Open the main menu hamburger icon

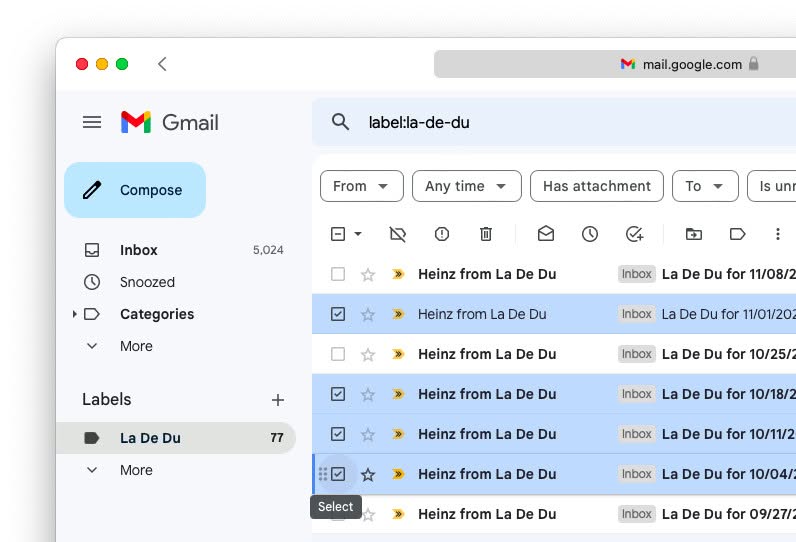92,122
